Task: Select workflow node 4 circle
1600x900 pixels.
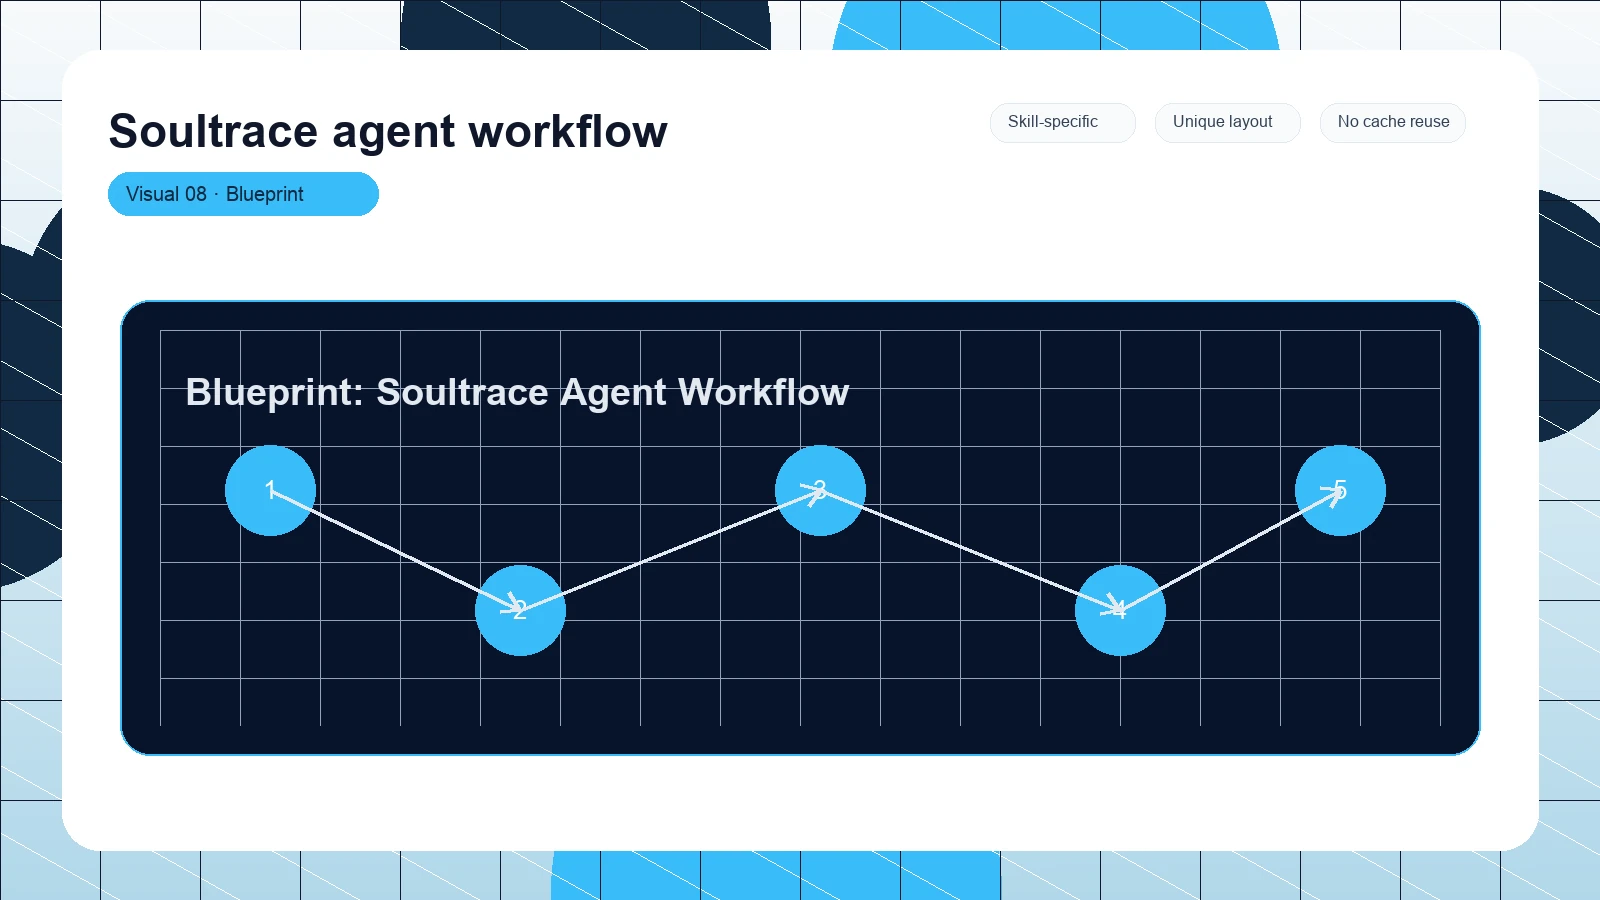Action: [x=1120, y=610]
